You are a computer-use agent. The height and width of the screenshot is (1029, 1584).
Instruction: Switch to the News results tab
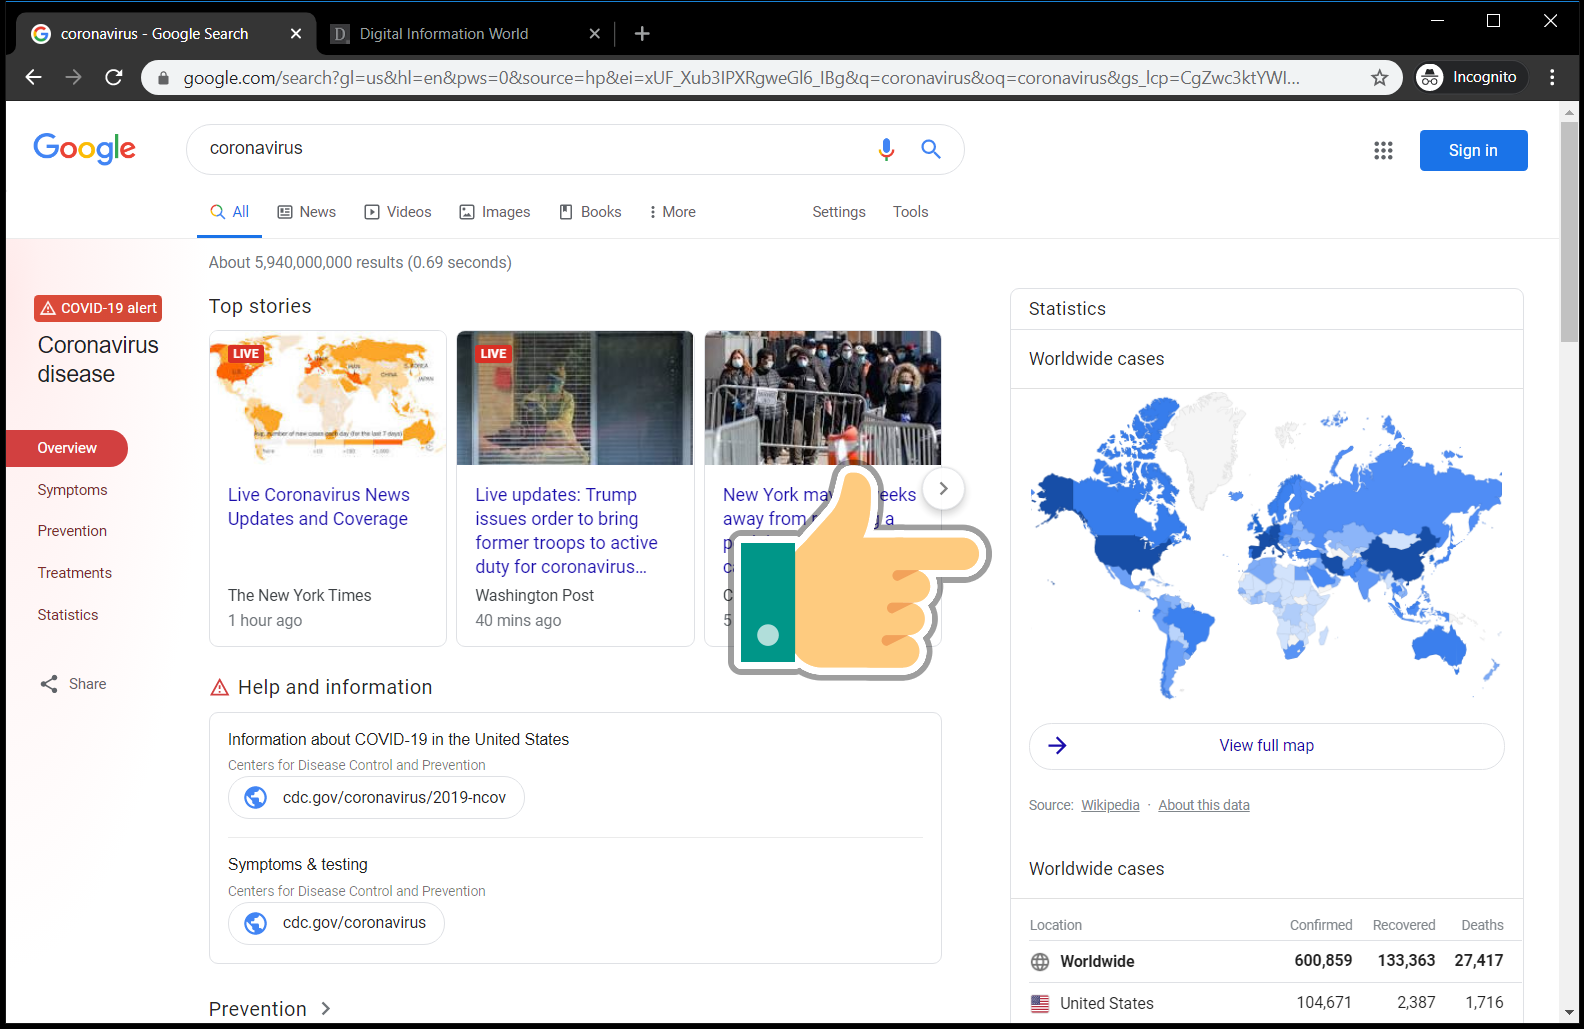[307, 212]
